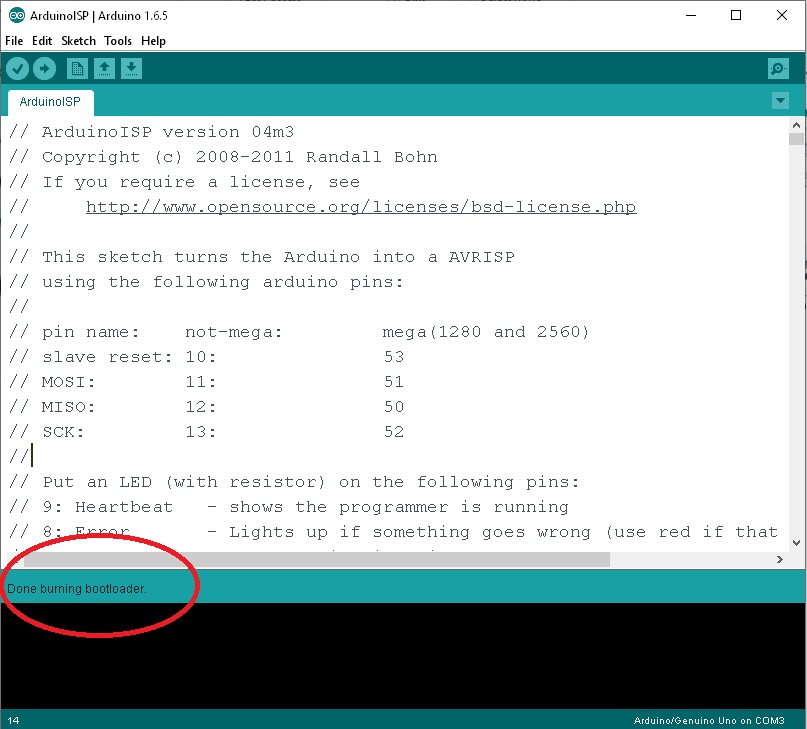Viewport: 807px width, 729px height.
Task: Click the horizontal scrollbar thumb
Action: click(317, 560)
